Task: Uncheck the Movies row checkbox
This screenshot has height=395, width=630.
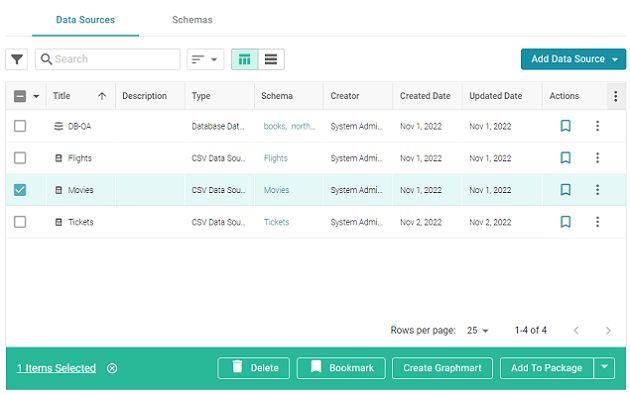Action: pos(20,190)
